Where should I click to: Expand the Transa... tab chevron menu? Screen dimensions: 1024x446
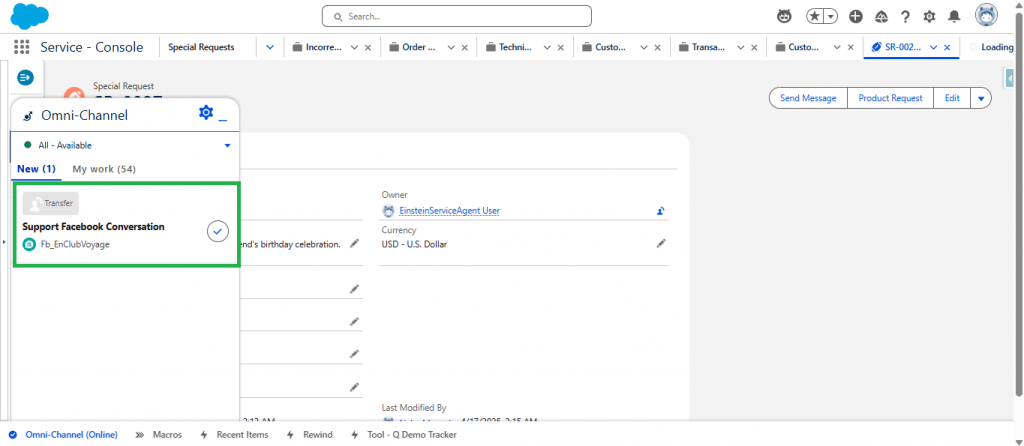click(741, 47)
